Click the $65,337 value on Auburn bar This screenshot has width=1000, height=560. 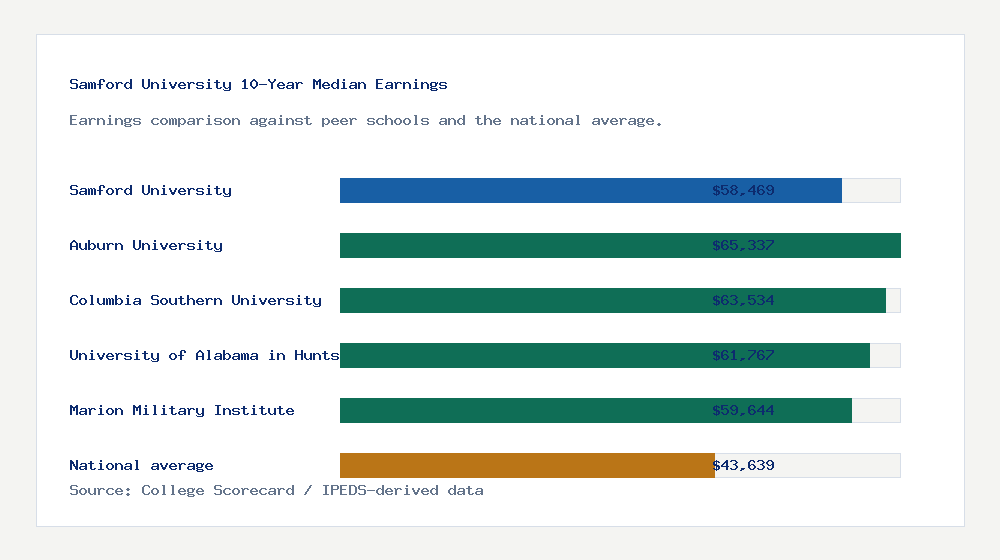coord(743,246)
